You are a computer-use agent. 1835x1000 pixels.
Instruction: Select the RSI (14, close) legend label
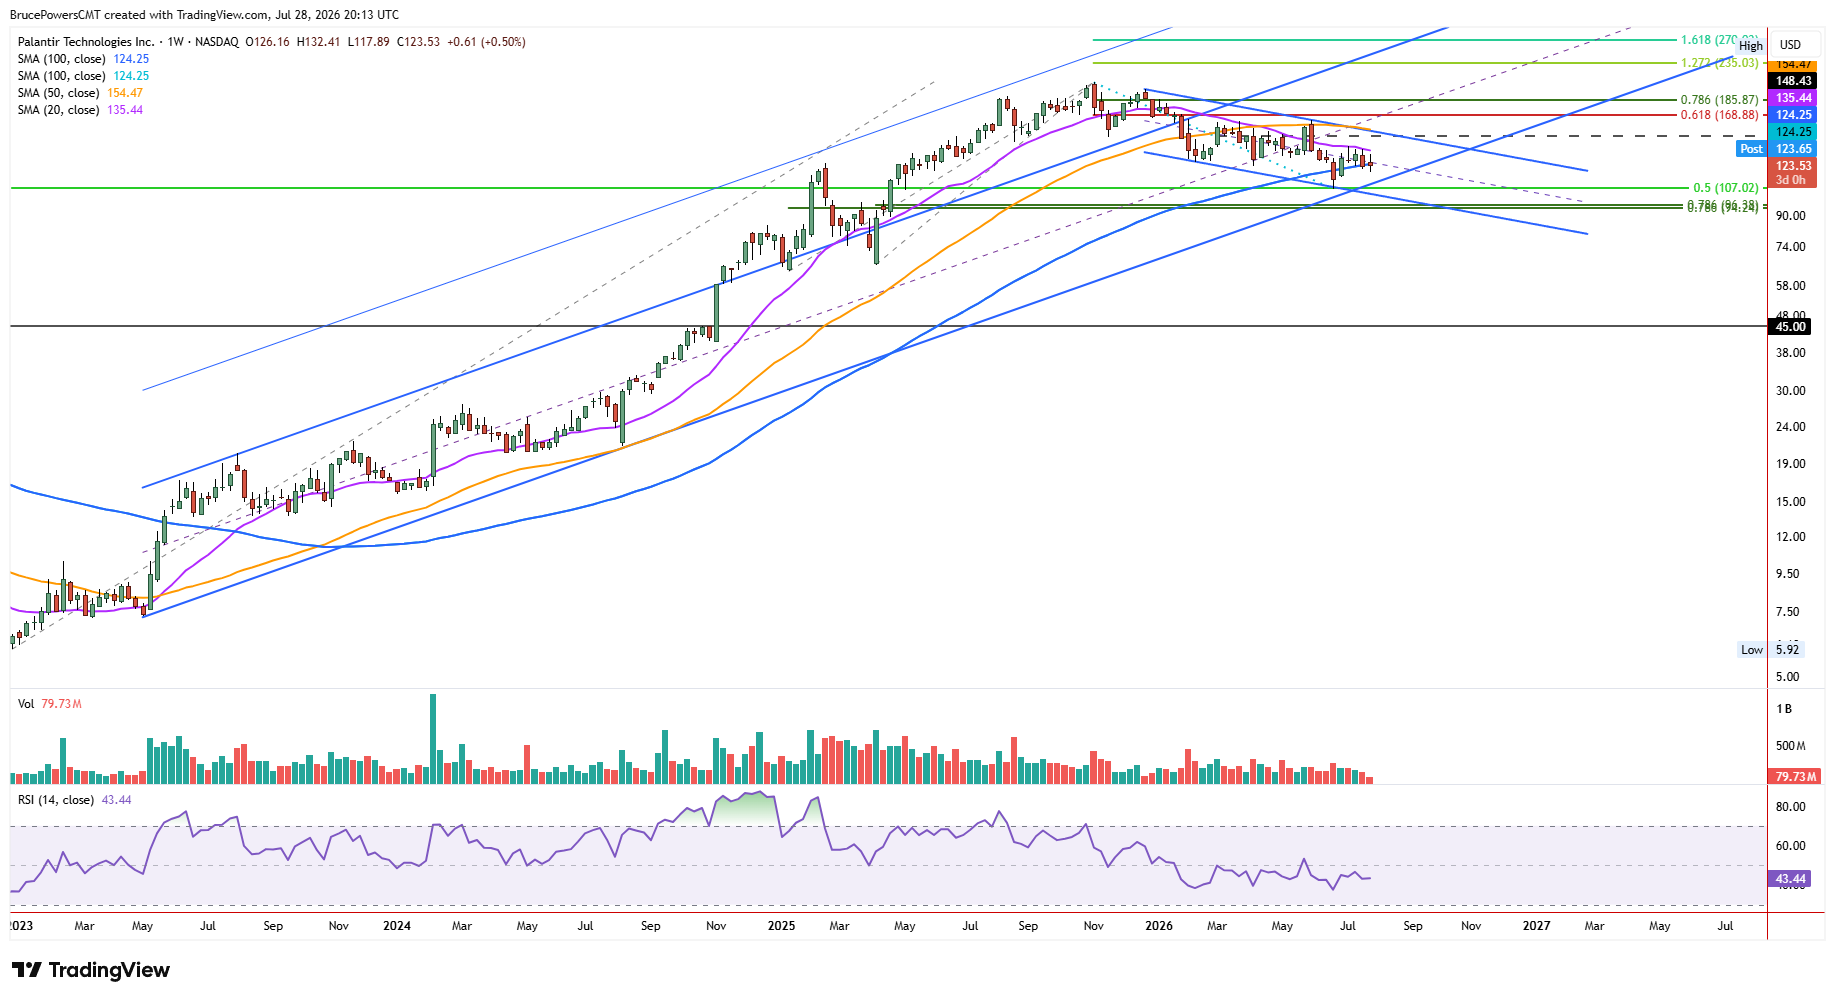pos(56,800)
